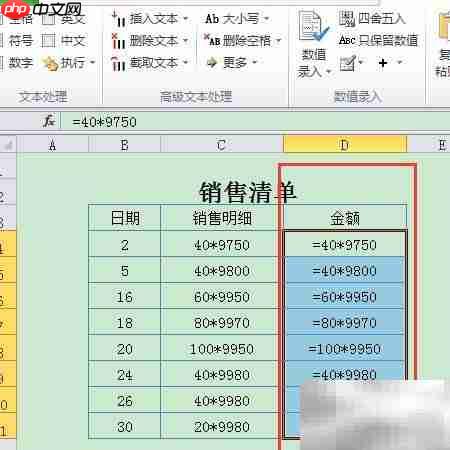Open the dropdown arrow beside the pencil-check icon
The height and width of the screenshot is (450, 450).
361,62
